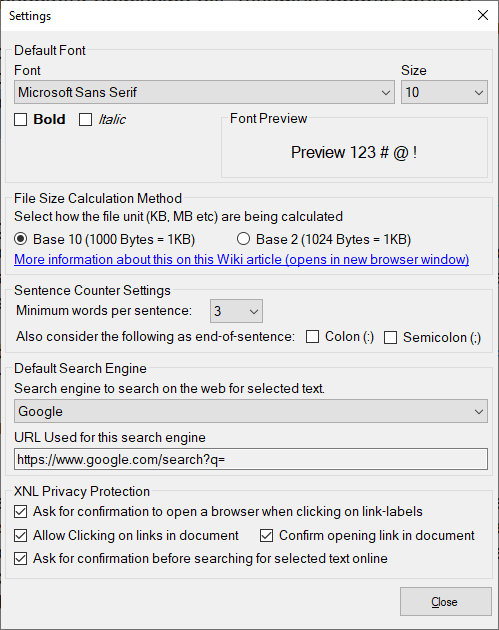
Task: Select Base 2 (1024 Bytes) option
Action: click(x=243, y=239)
